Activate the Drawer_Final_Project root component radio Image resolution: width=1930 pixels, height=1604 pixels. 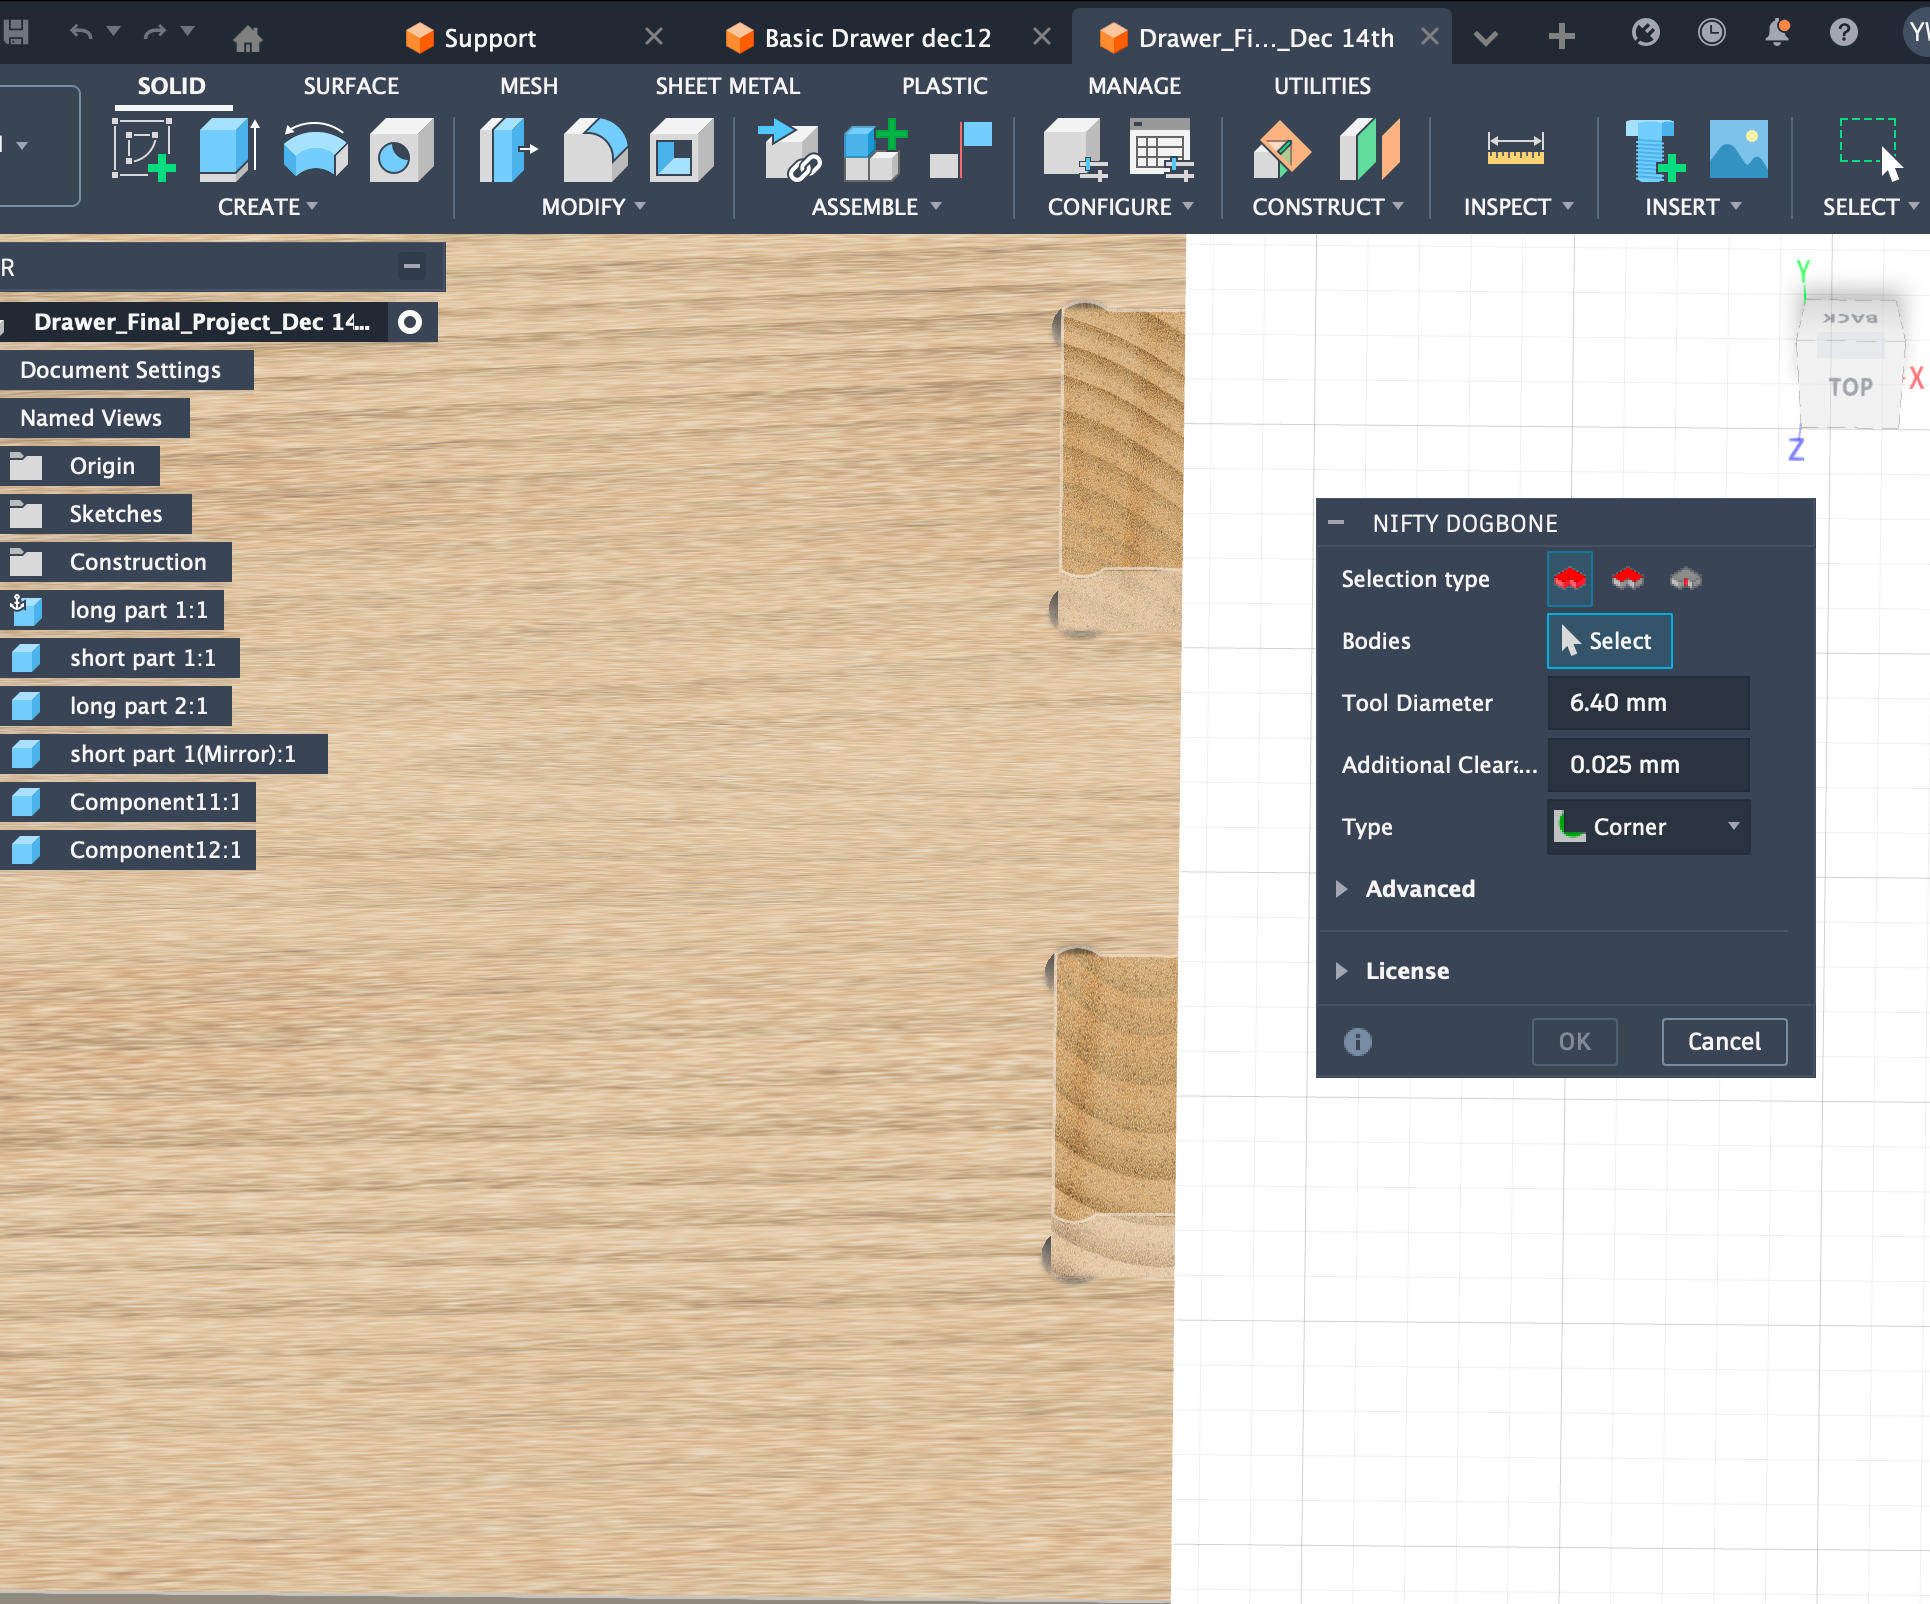coord(410,322)
